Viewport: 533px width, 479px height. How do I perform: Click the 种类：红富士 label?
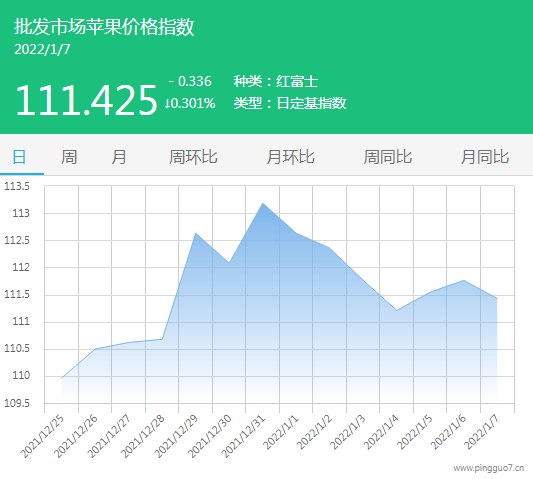pyautogui.click(x=276, y=82)
